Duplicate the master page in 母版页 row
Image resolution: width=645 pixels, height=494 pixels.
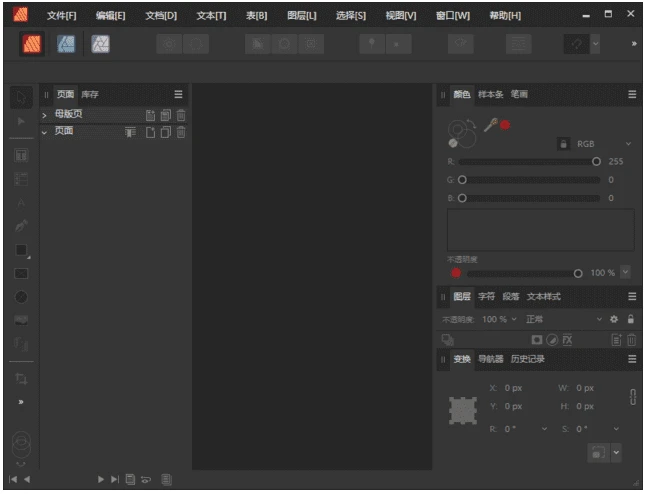pyautogui.click(x=166, y=115)
